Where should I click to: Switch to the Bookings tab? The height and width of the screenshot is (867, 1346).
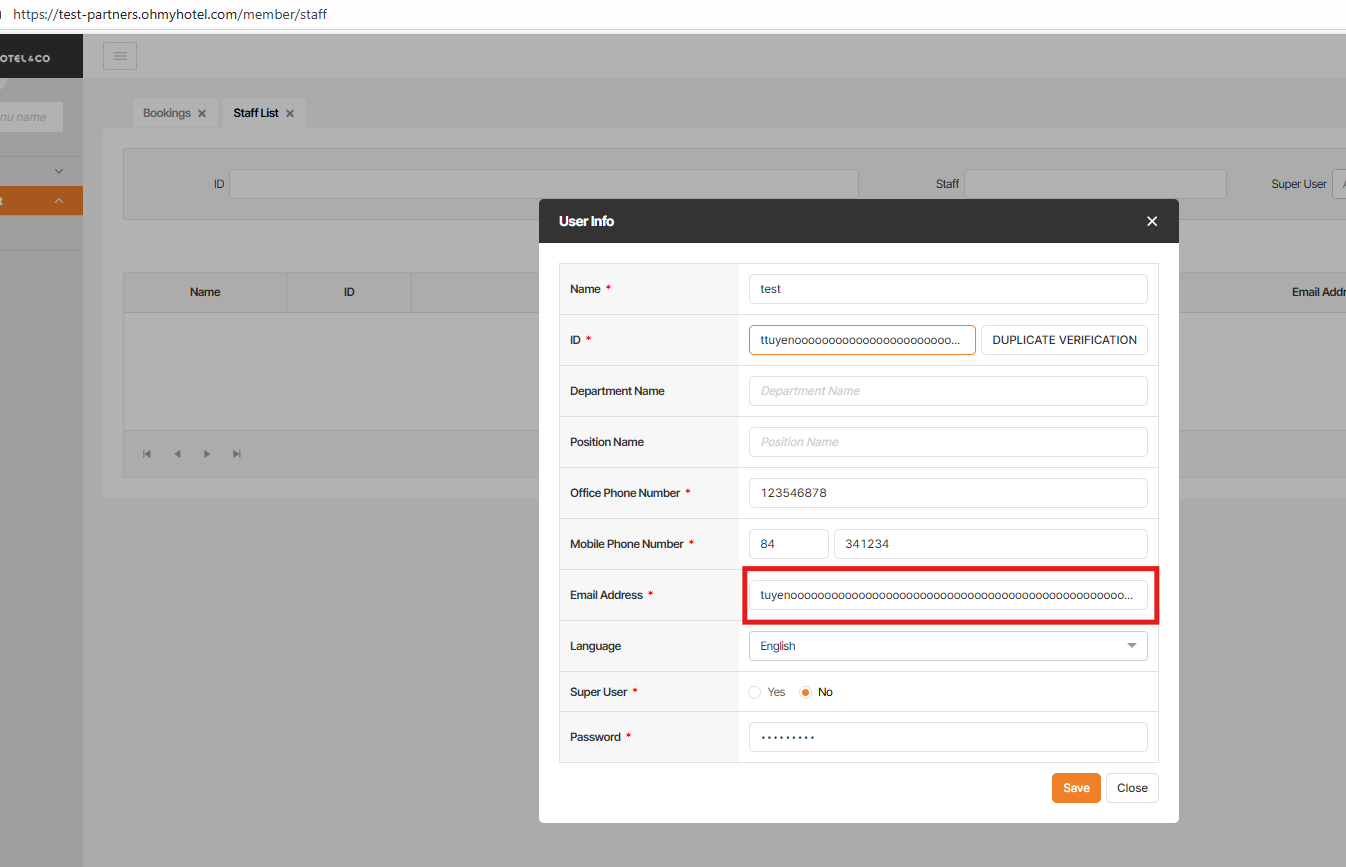[166, 114]
